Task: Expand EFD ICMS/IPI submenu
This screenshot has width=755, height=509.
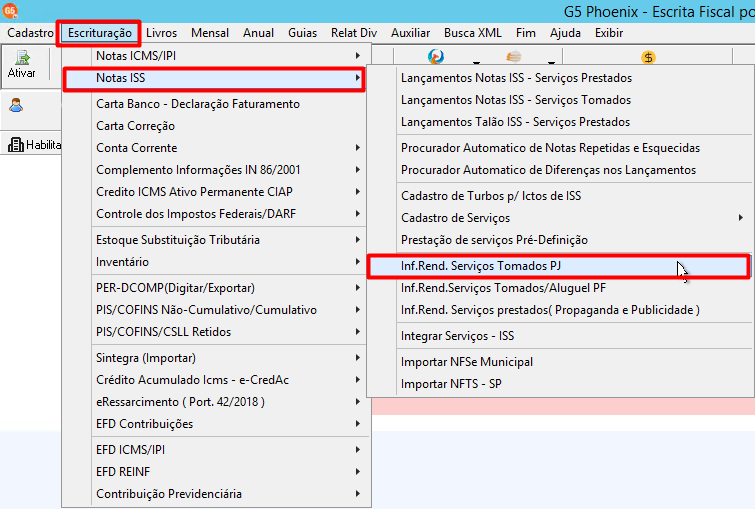Action: pyautogui.click(x=216, y=450)
